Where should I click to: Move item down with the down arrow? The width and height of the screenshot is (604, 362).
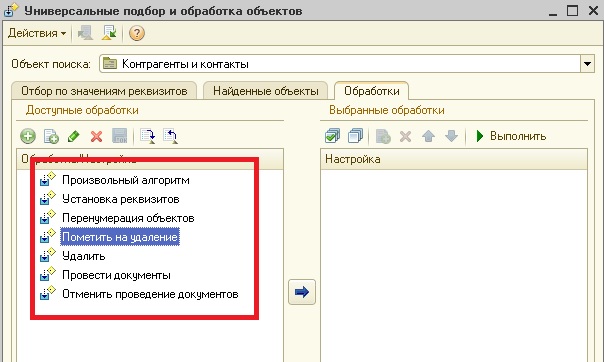coord(451,136)
